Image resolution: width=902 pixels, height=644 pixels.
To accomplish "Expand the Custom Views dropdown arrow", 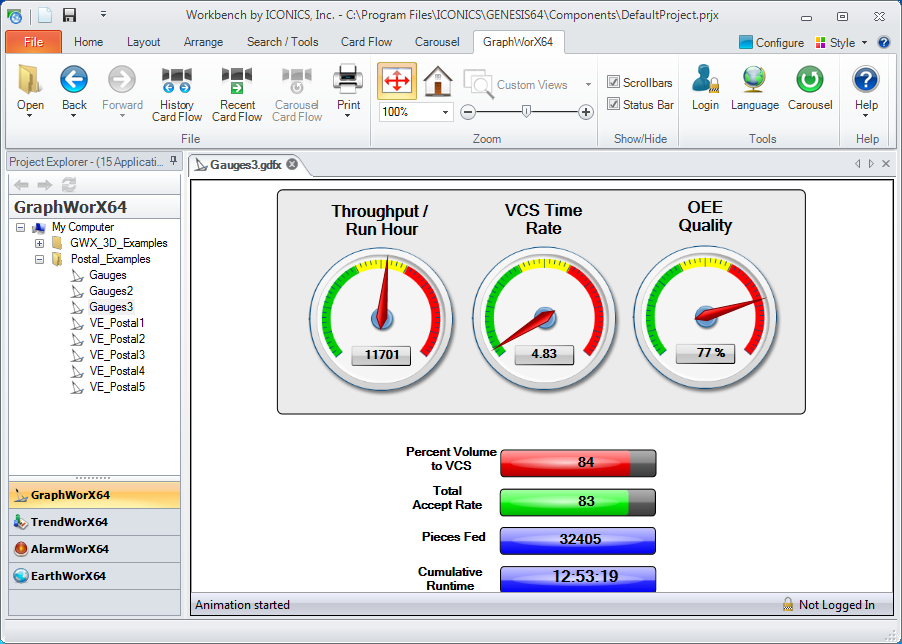I will coord(588,85).
